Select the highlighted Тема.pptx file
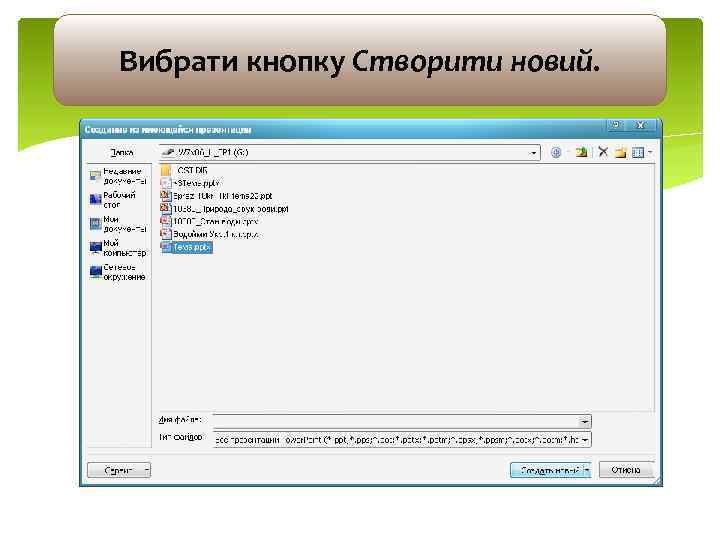 tap(186, 248)
